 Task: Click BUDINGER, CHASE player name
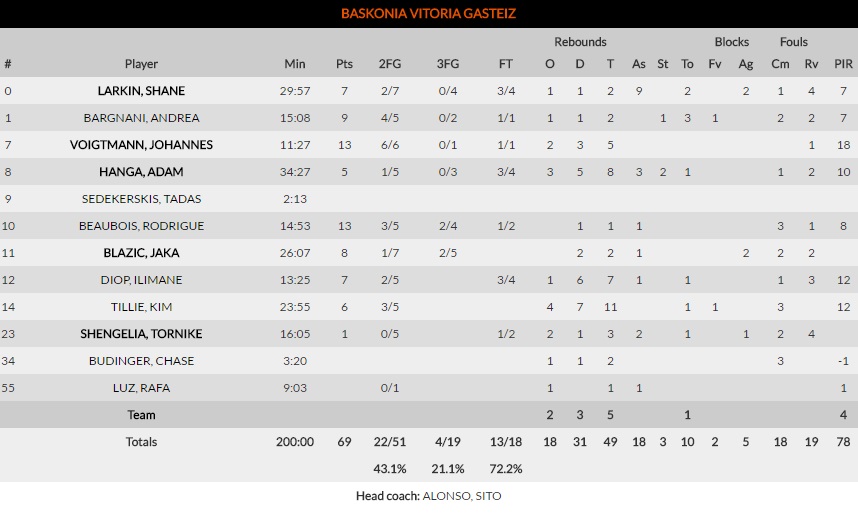point(141,361)
